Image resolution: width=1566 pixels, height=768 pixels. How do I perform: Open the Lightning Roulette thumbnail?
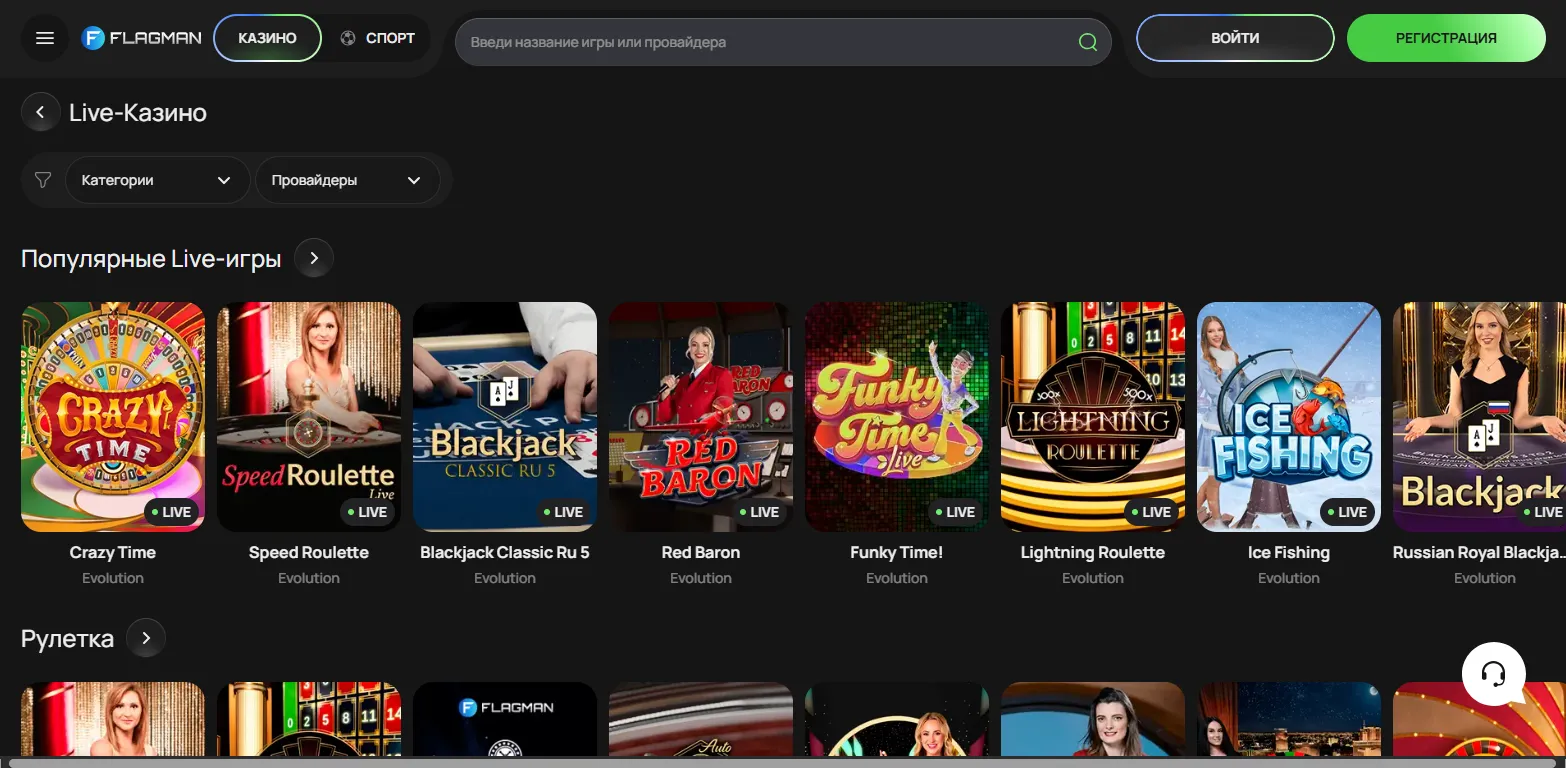1093,417
